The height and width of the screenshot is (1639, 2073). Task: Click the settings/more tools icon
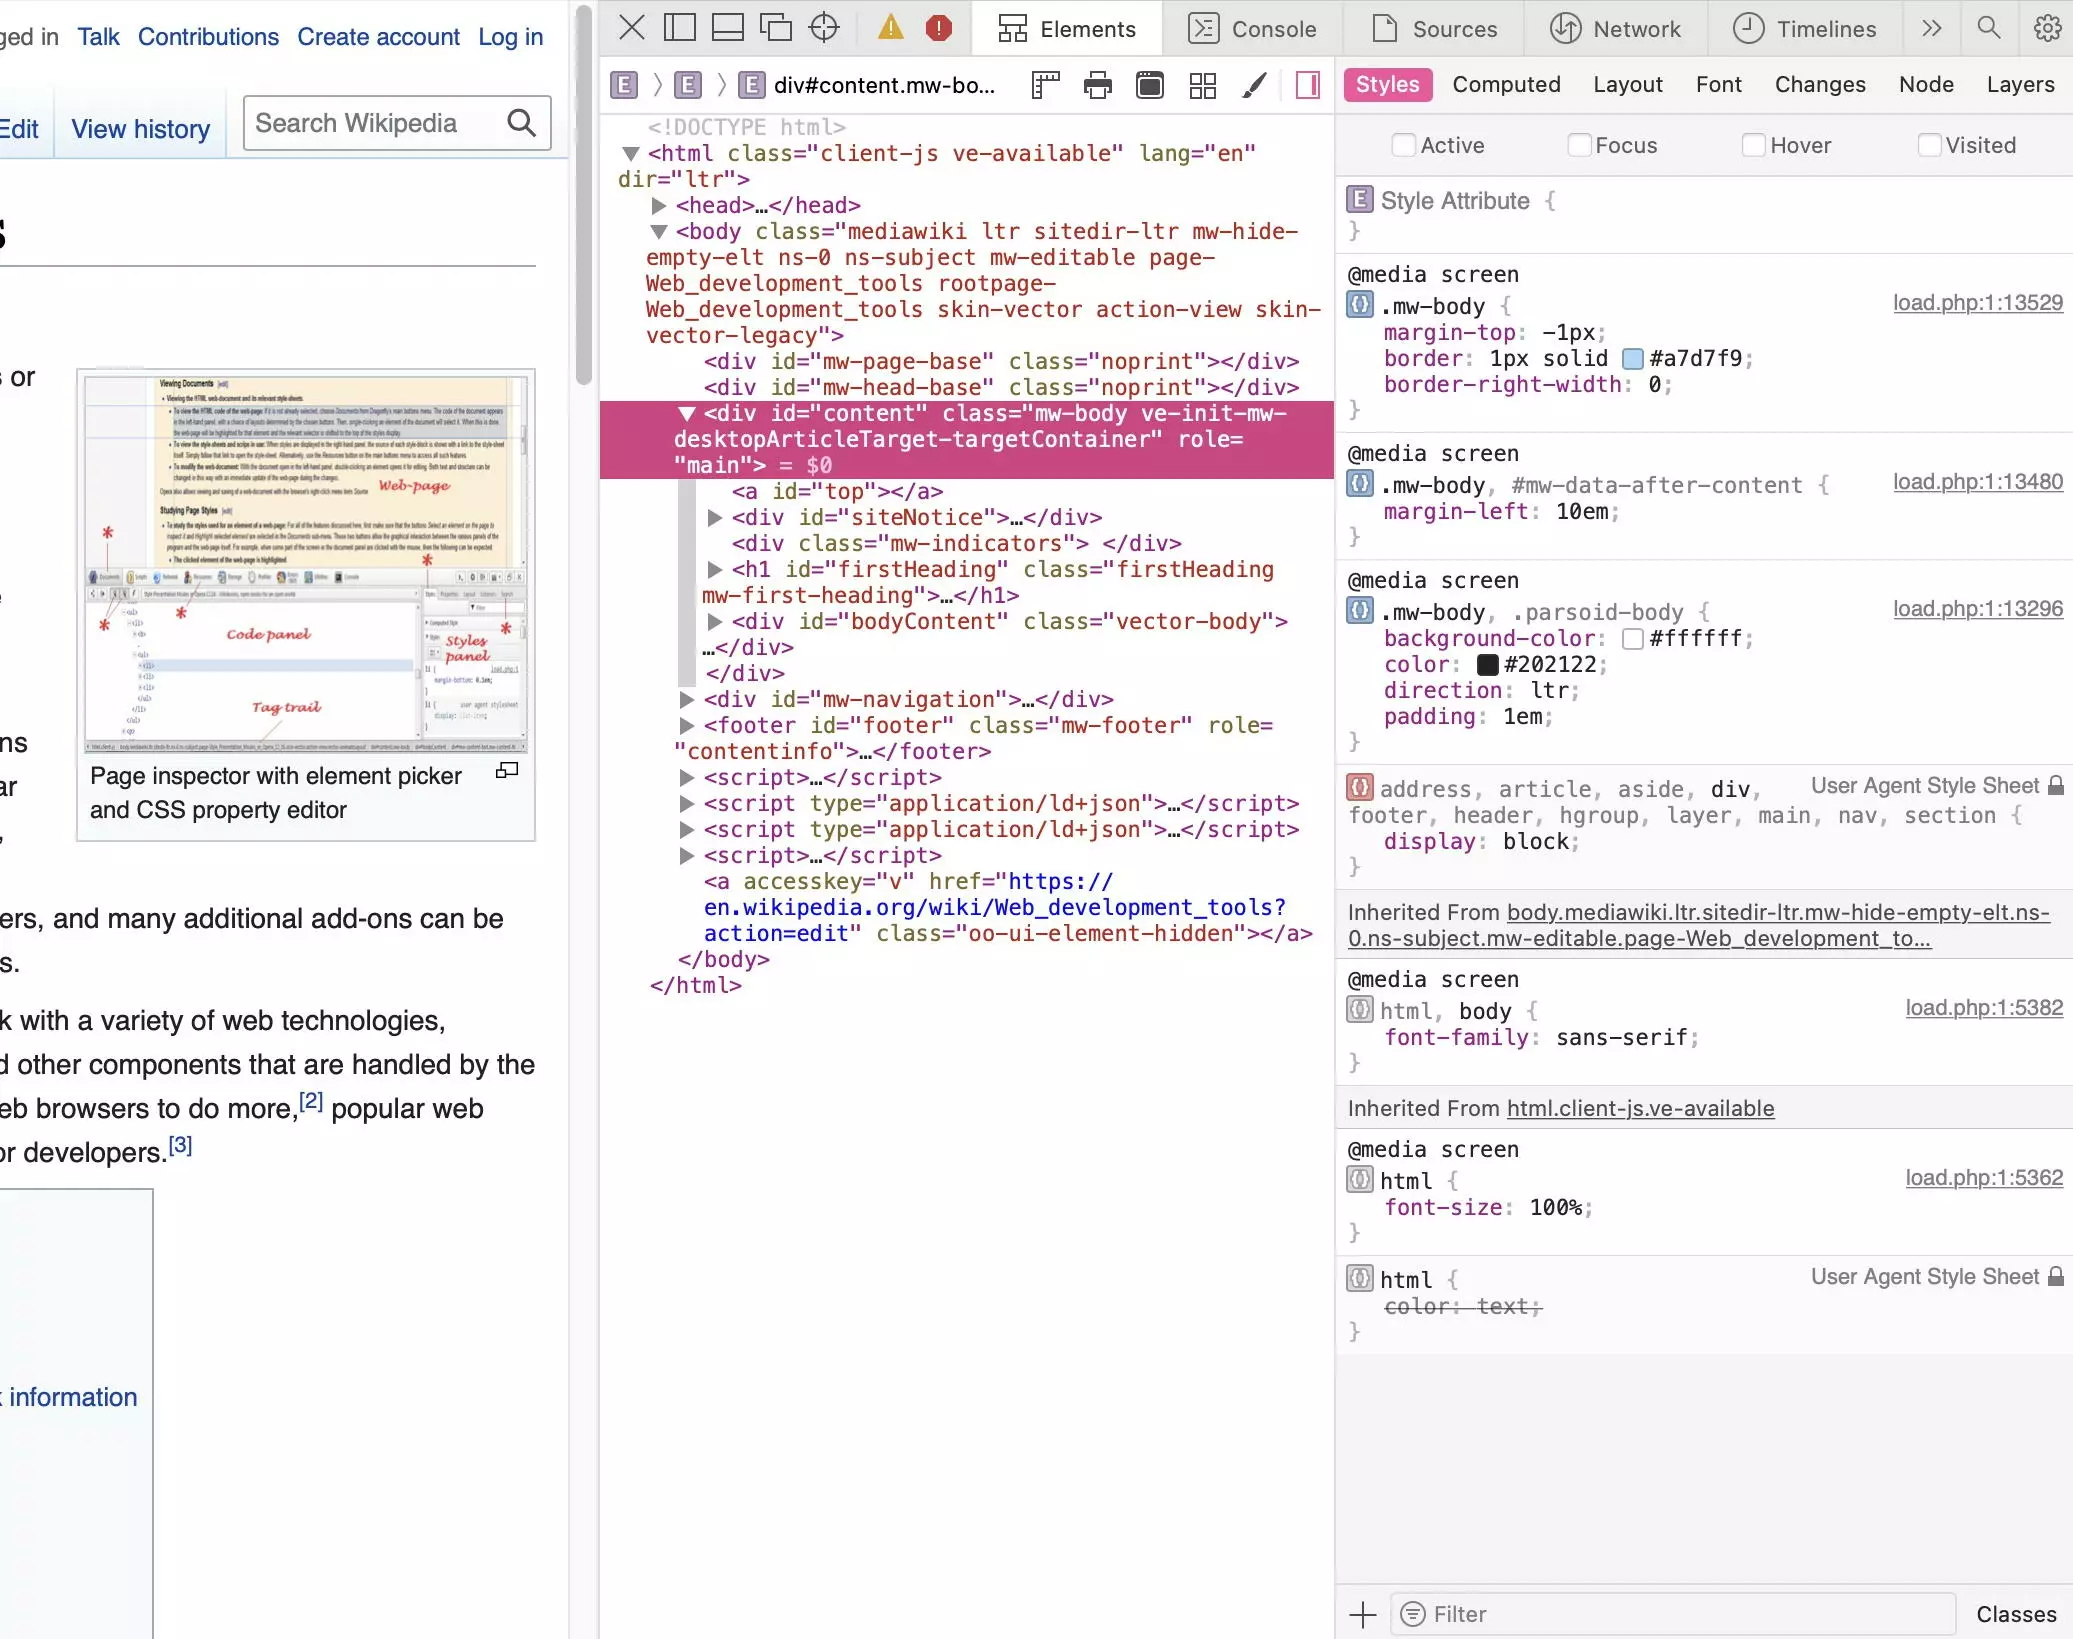2049,29
